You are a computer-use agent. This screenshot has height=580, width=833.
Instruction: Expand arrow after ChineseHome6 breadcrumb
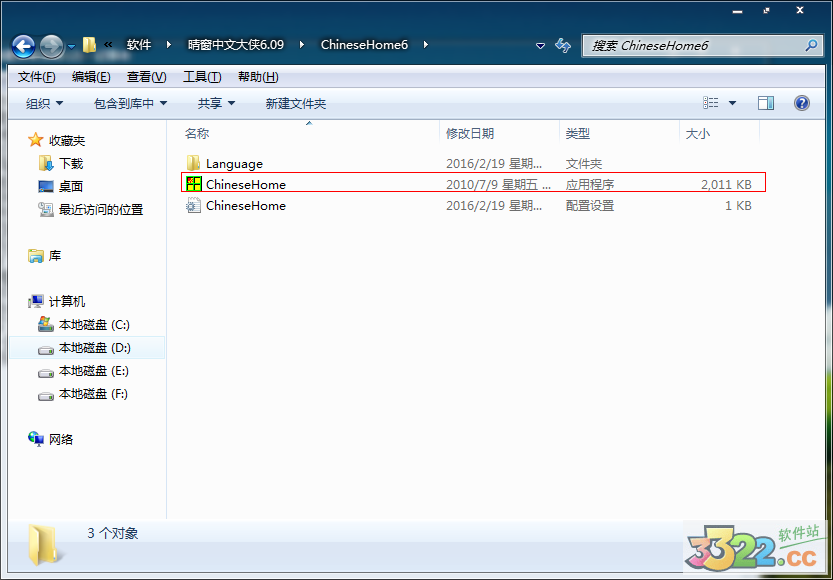point(426,45)
